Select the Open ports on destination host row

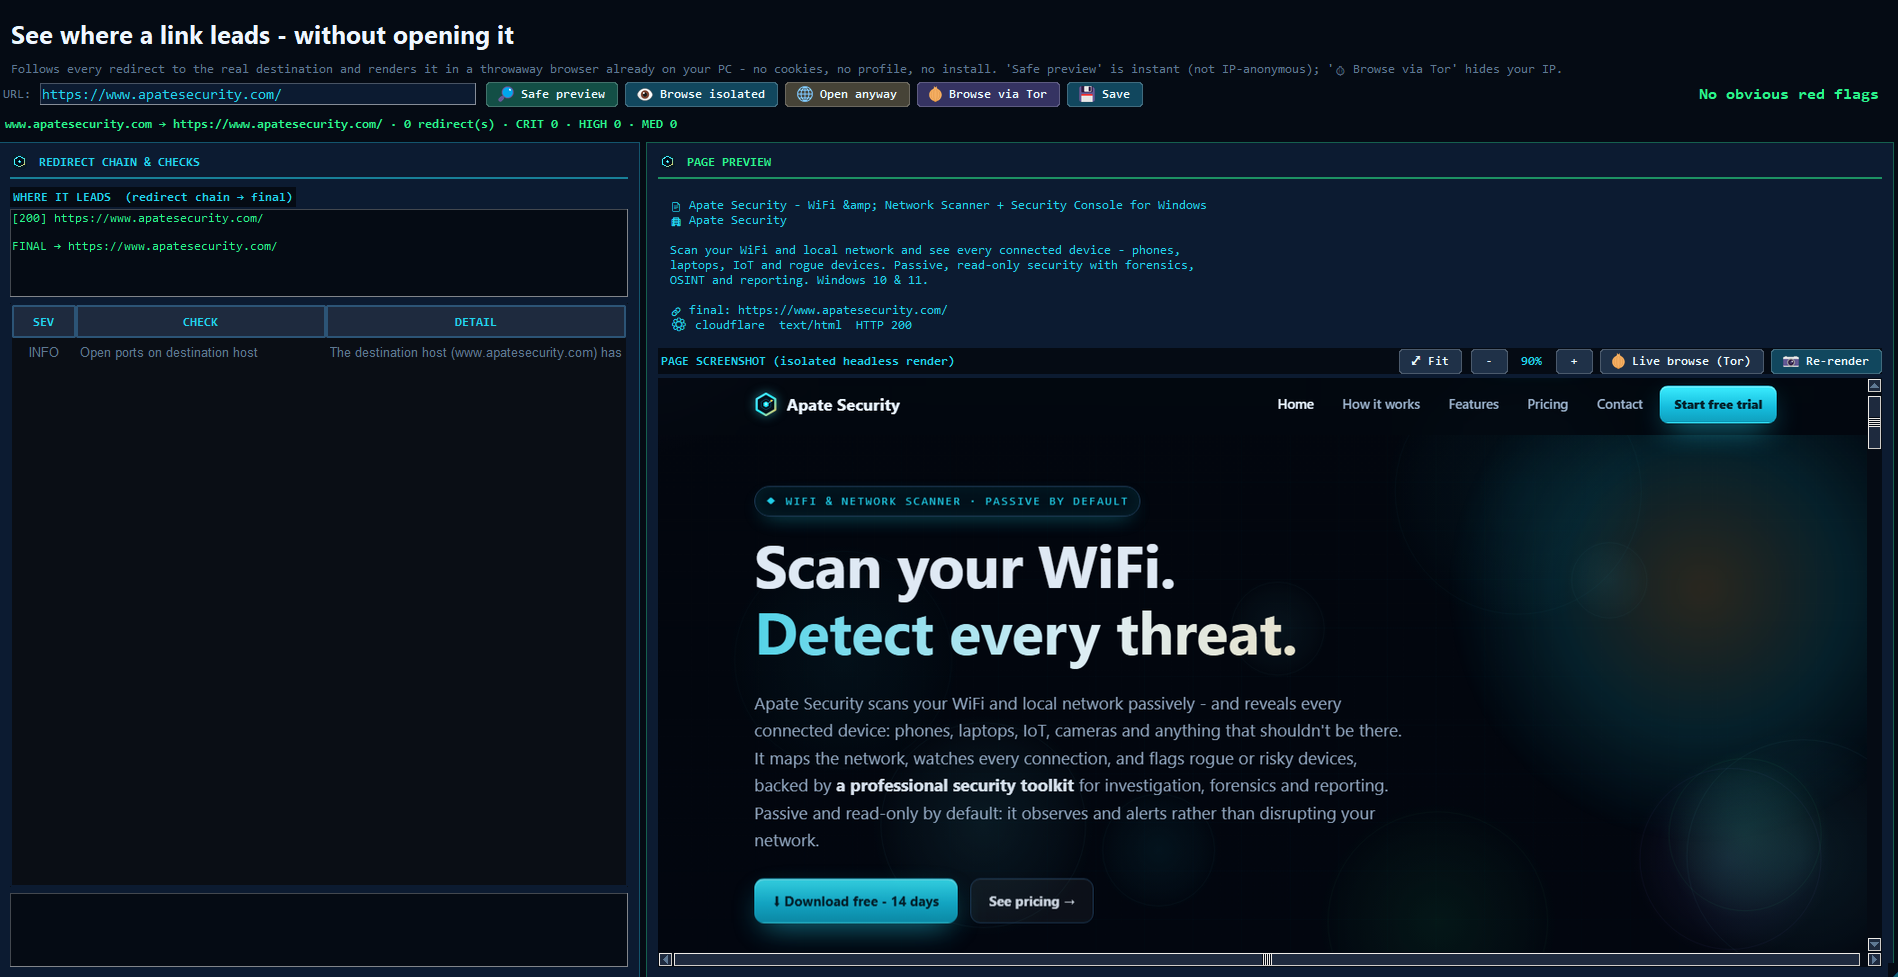(x=319, y=353)
